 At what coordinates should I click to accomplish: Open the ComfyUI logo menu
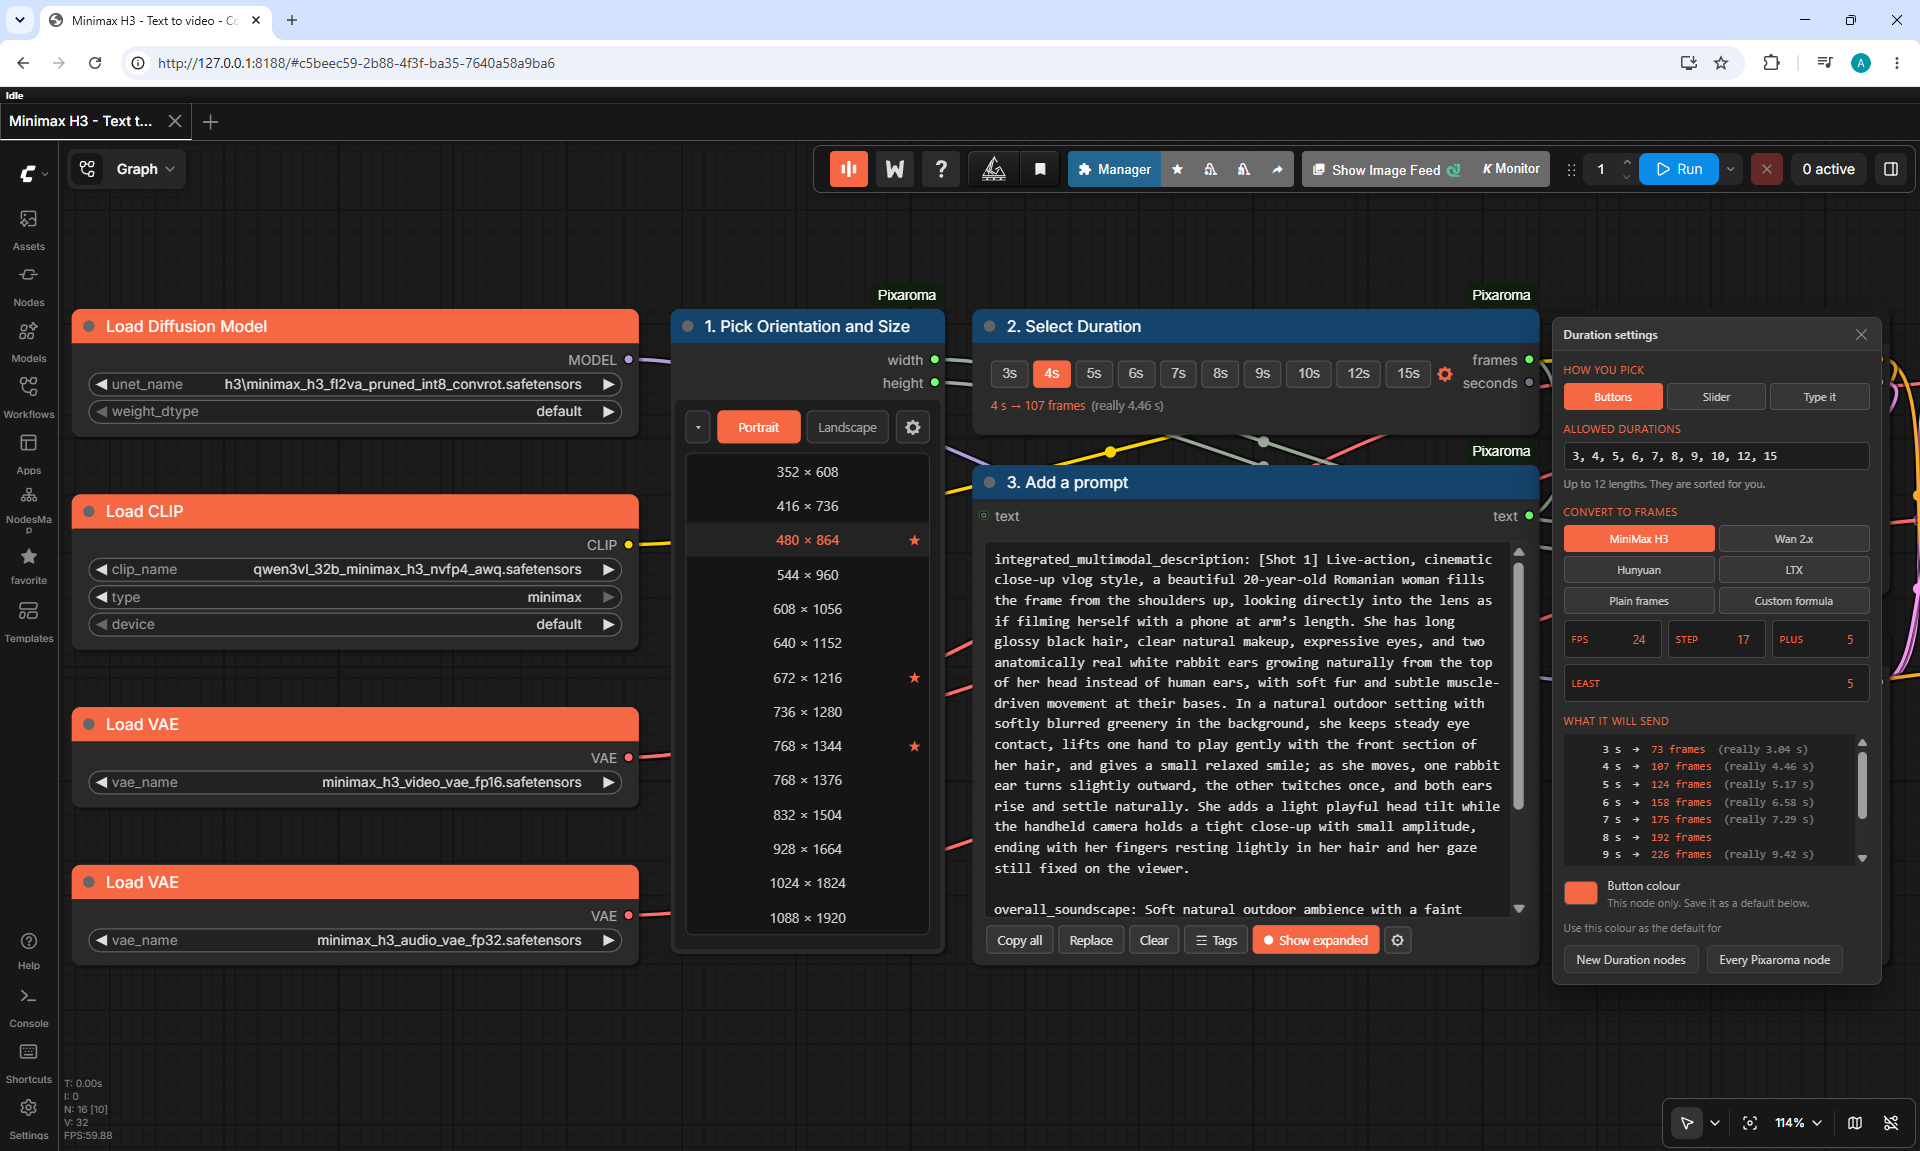click(33, 173)
